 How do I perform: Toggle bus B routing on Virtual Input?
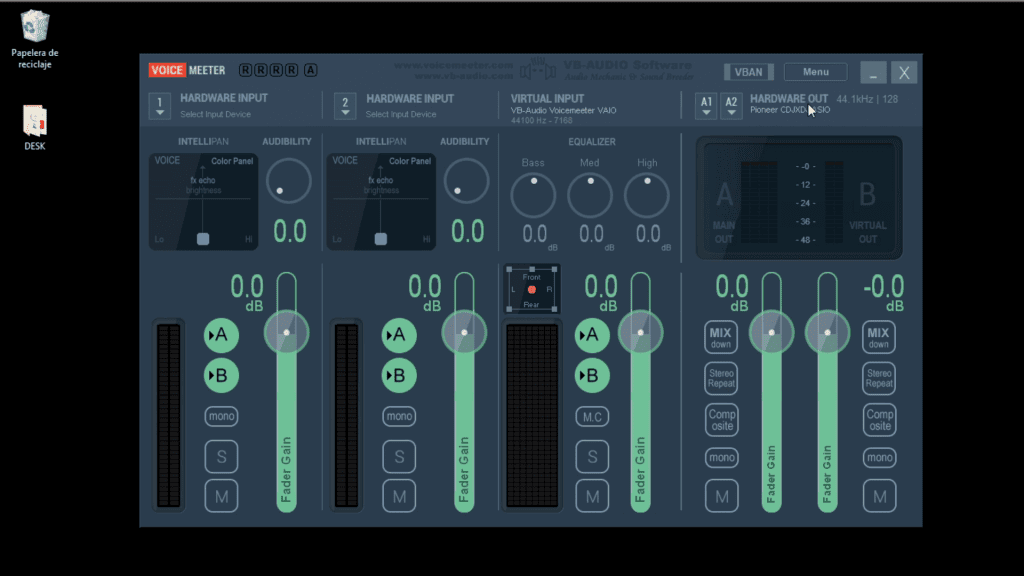pos(592,376)
